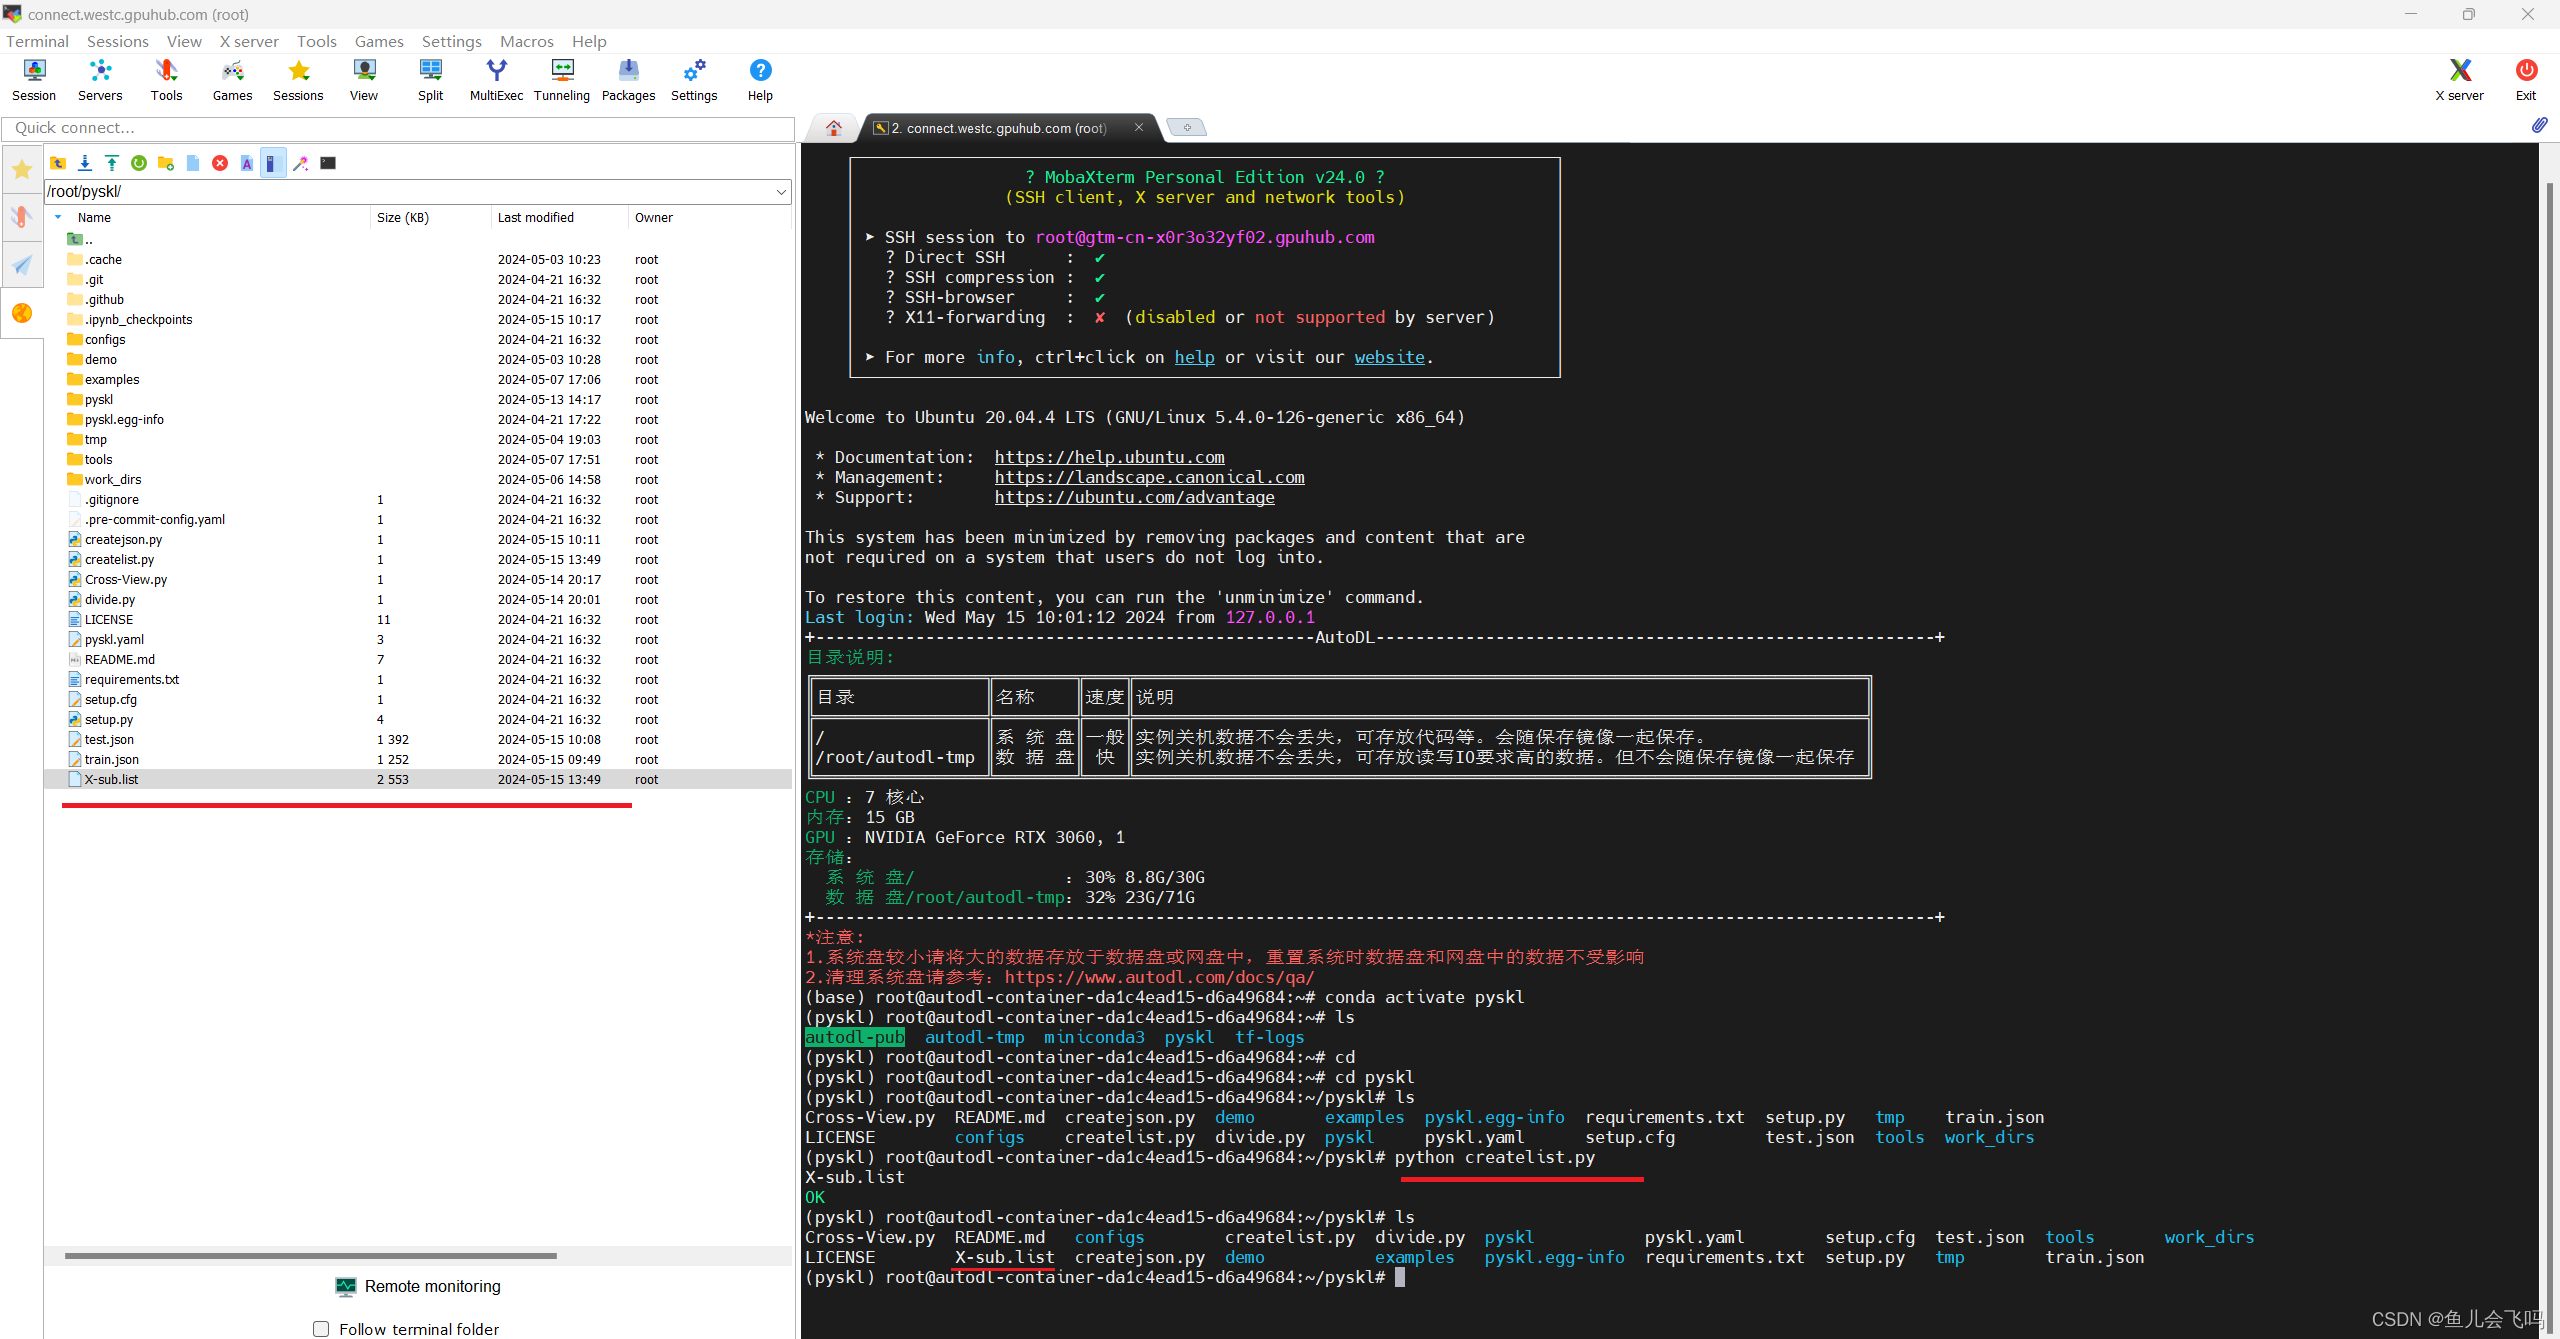Open the Macros menu
Image resolution: width=2560 pixels, height=1339 pixels.
click(x=527, y=41)
